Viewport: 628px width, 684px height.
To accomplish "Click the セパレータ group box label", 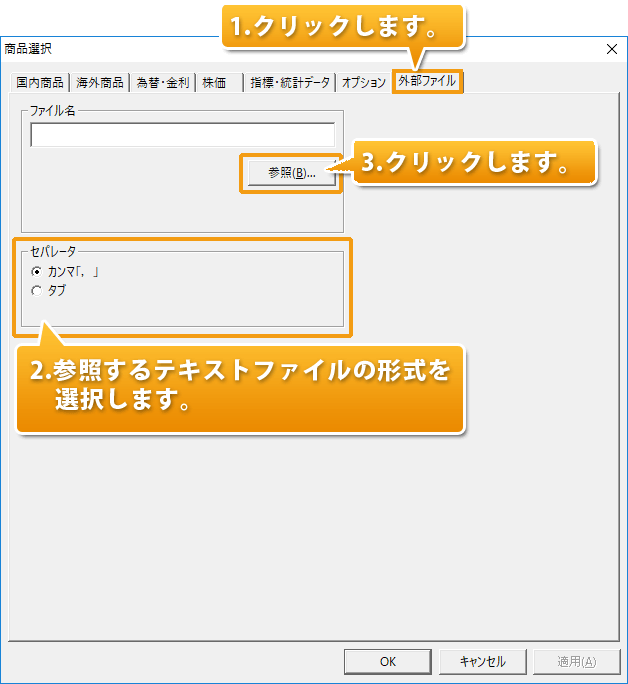I will 53,252.
